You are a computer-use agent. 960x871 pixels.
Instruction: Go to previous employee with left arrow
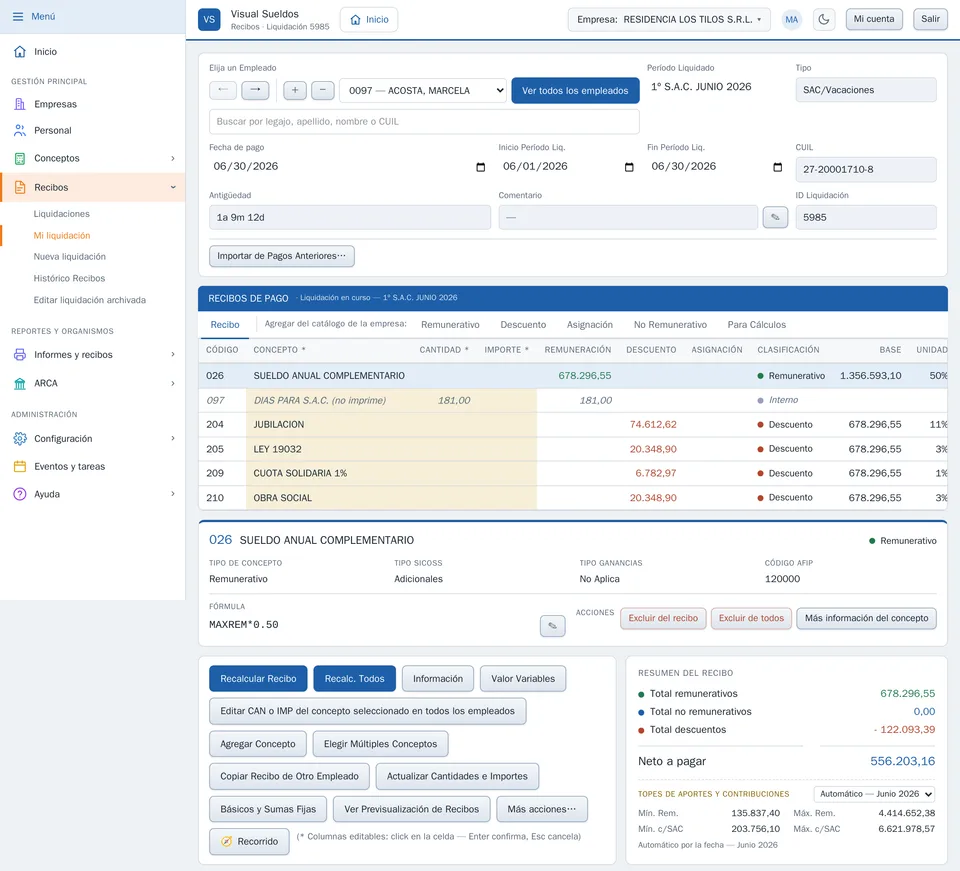click(223, 90)
